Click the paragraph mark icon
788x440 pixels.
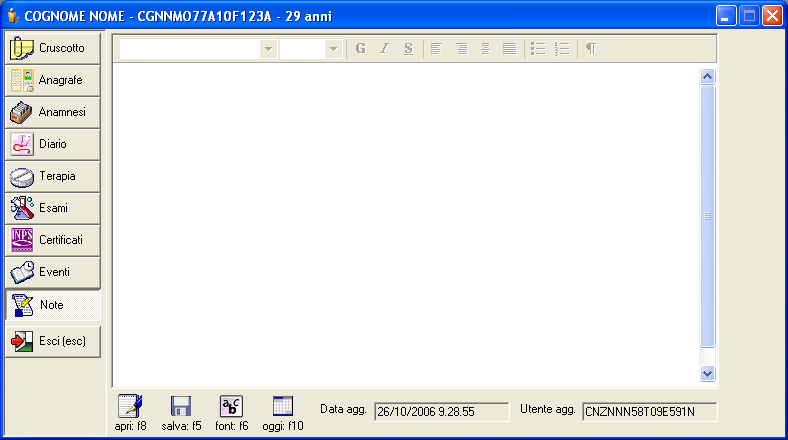[x=590, y=48]
